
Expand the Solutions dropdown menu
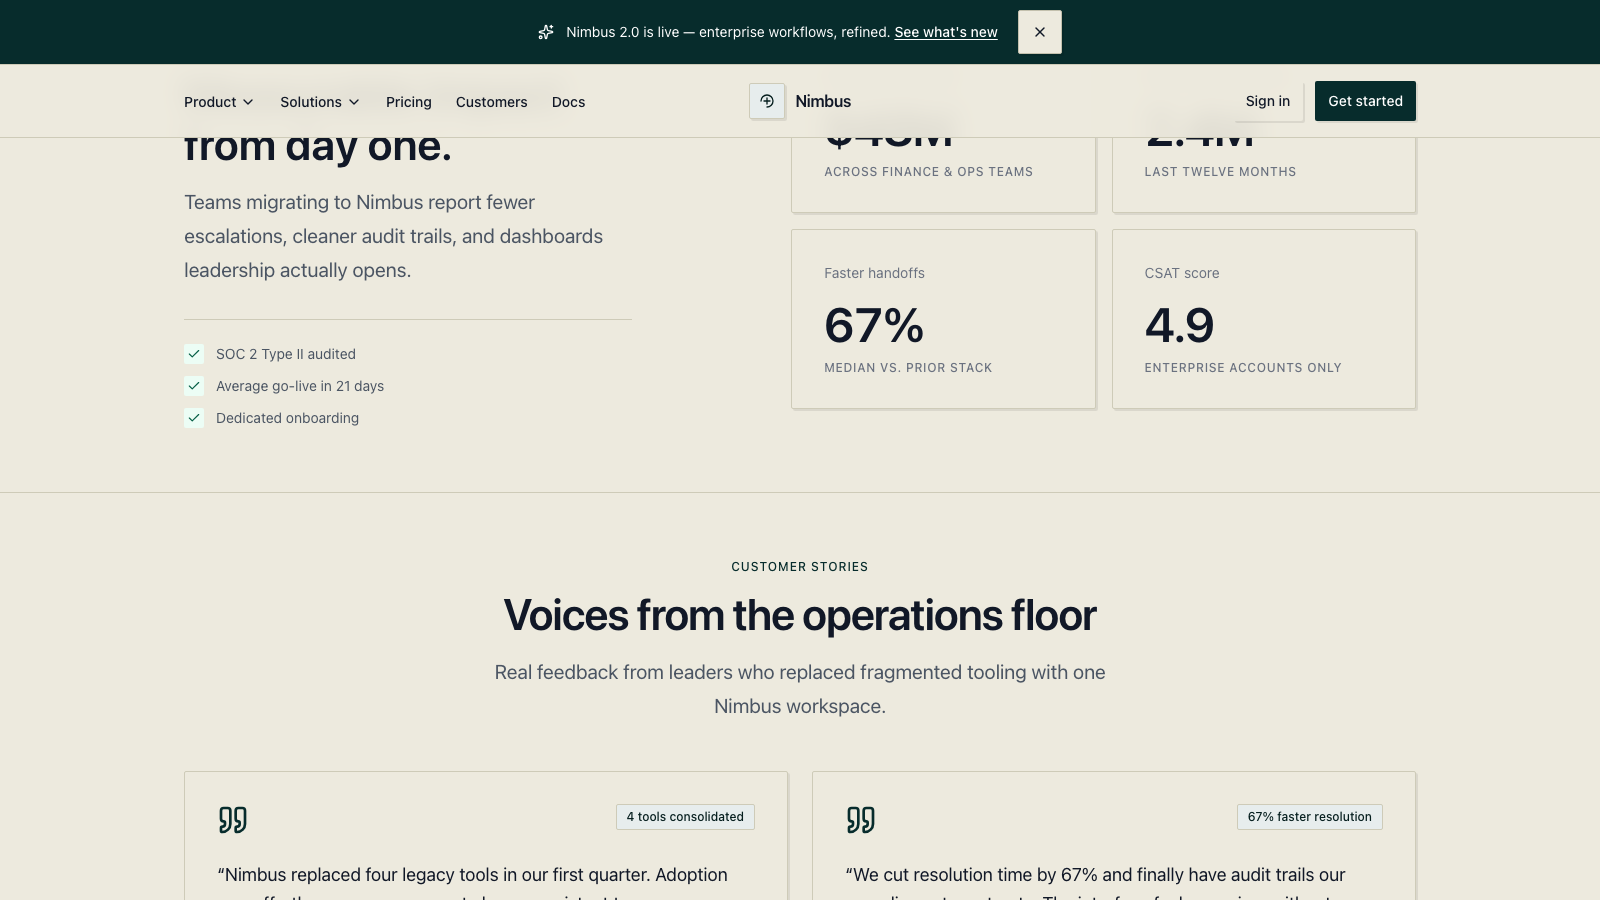pos(320,102)
